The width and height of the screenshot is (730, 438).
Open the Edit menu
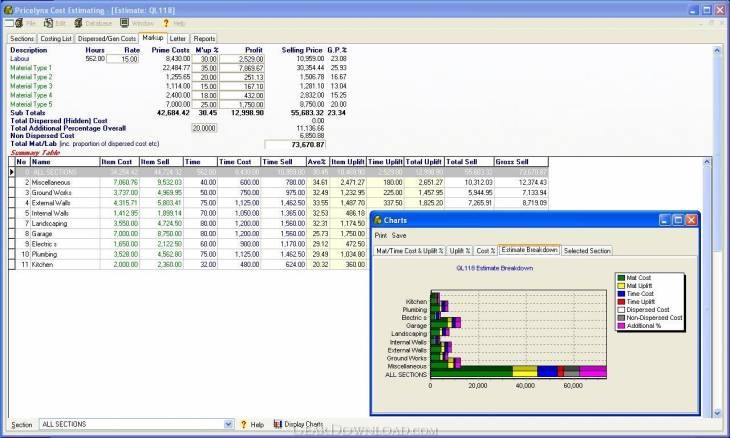click(x=55, y=23)
